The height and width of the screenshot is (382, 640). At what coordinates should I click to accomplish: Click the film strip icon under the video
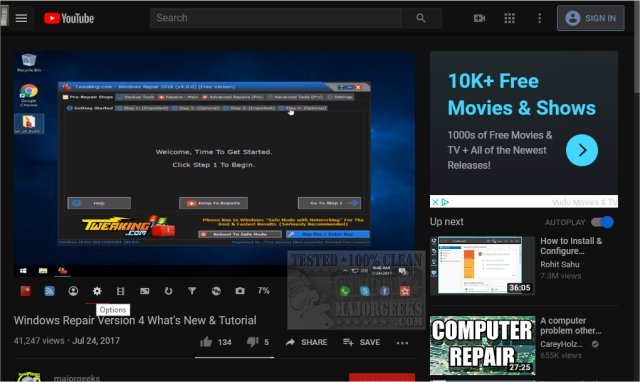[120, 291]
